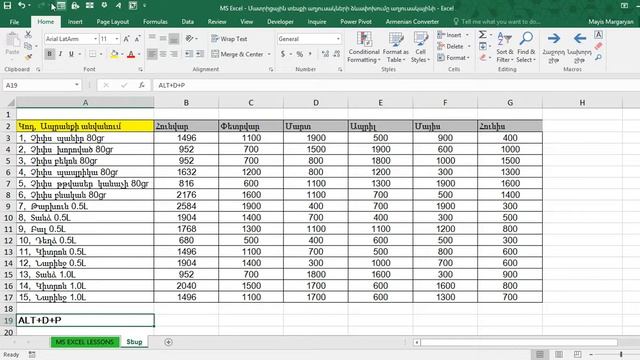Click the Save icon in quick access toolbar
640x360 pixels.
point(7,6)
